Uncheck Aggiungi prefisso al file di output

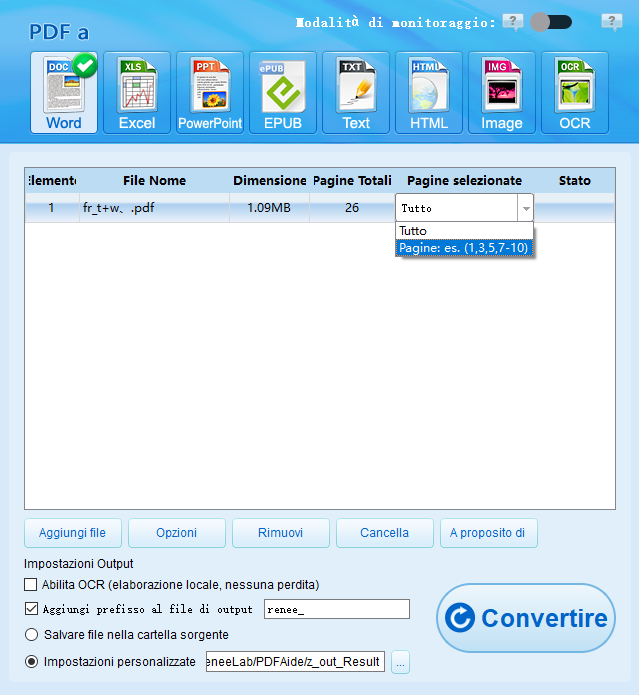(x=31, y=609)
